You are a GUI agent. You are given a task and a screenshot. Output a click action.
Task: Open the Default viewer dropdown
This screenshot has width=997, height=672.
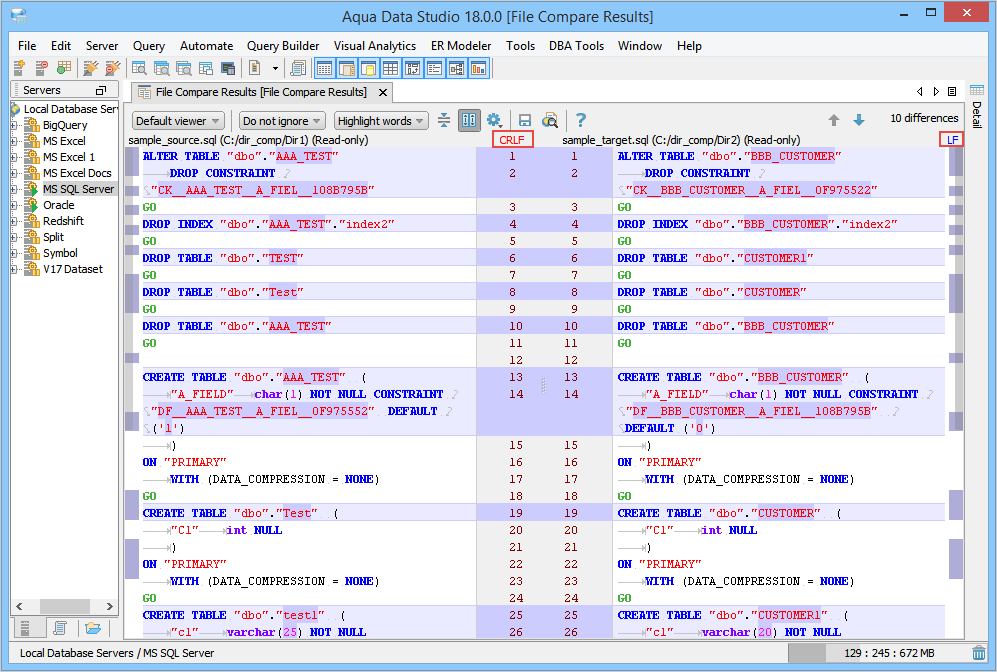point(178,121)
